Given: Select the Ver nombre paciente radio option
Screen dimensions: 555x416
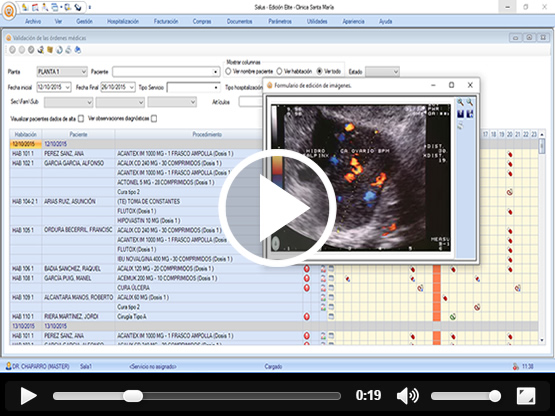Looking at the screenshot, I should pos(228,72).
